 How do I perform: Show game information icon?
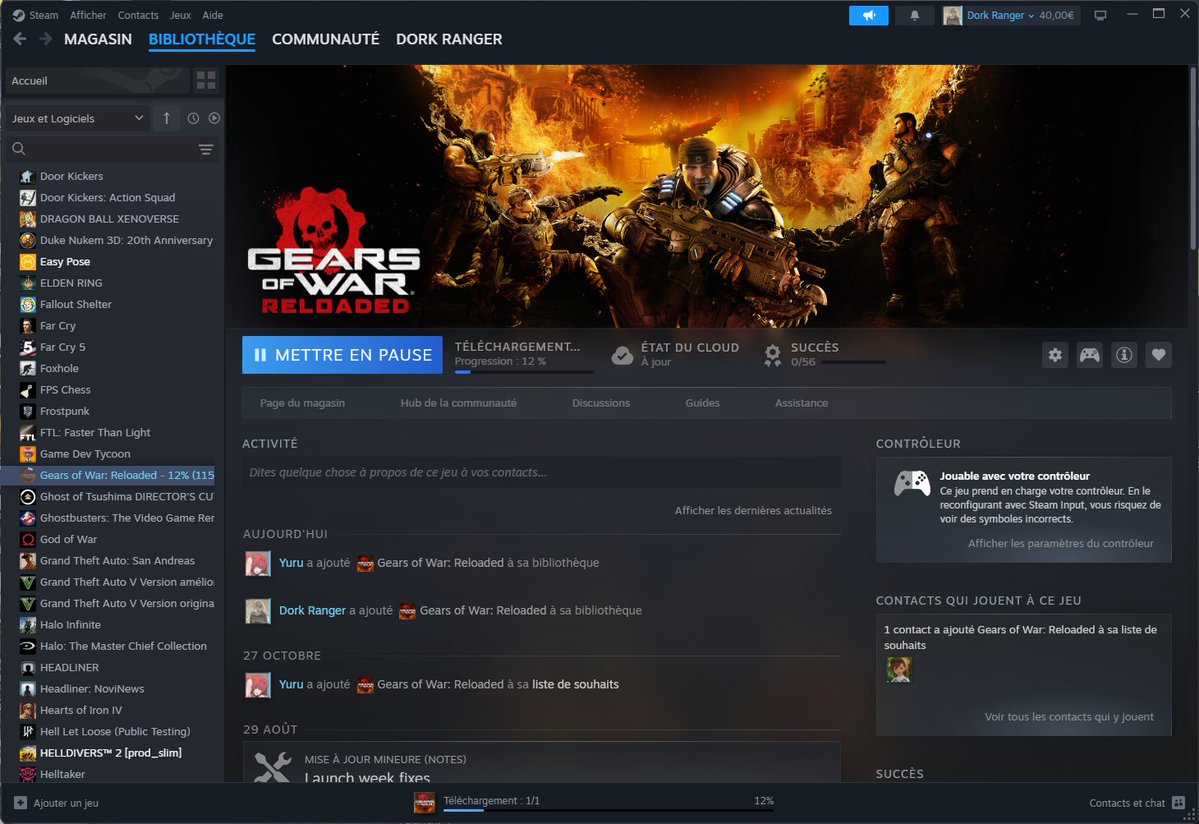(1124, 355)
